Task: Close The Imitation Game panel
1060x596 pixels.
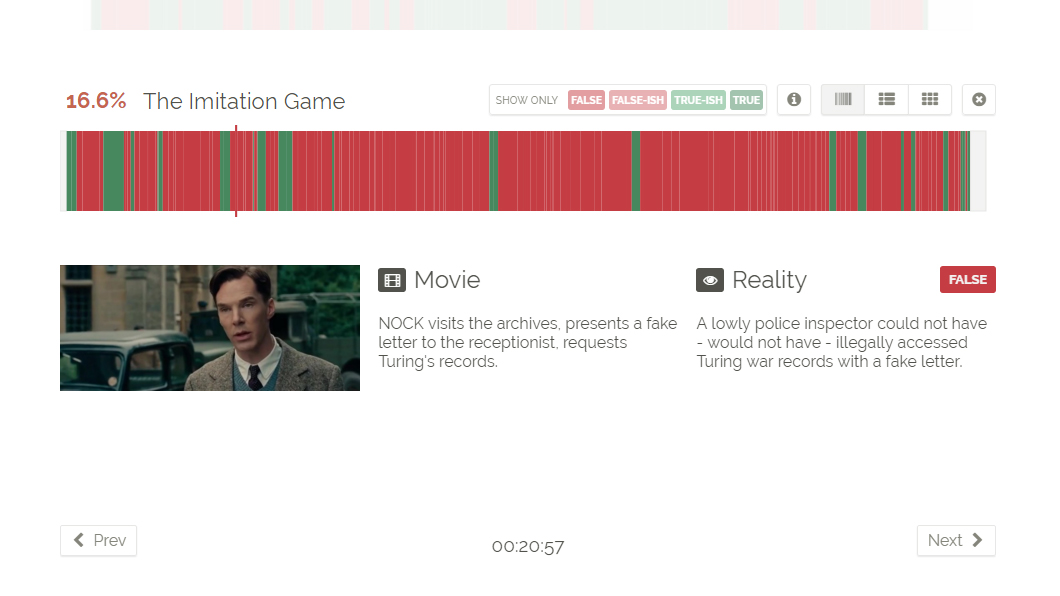Action: 979,100
